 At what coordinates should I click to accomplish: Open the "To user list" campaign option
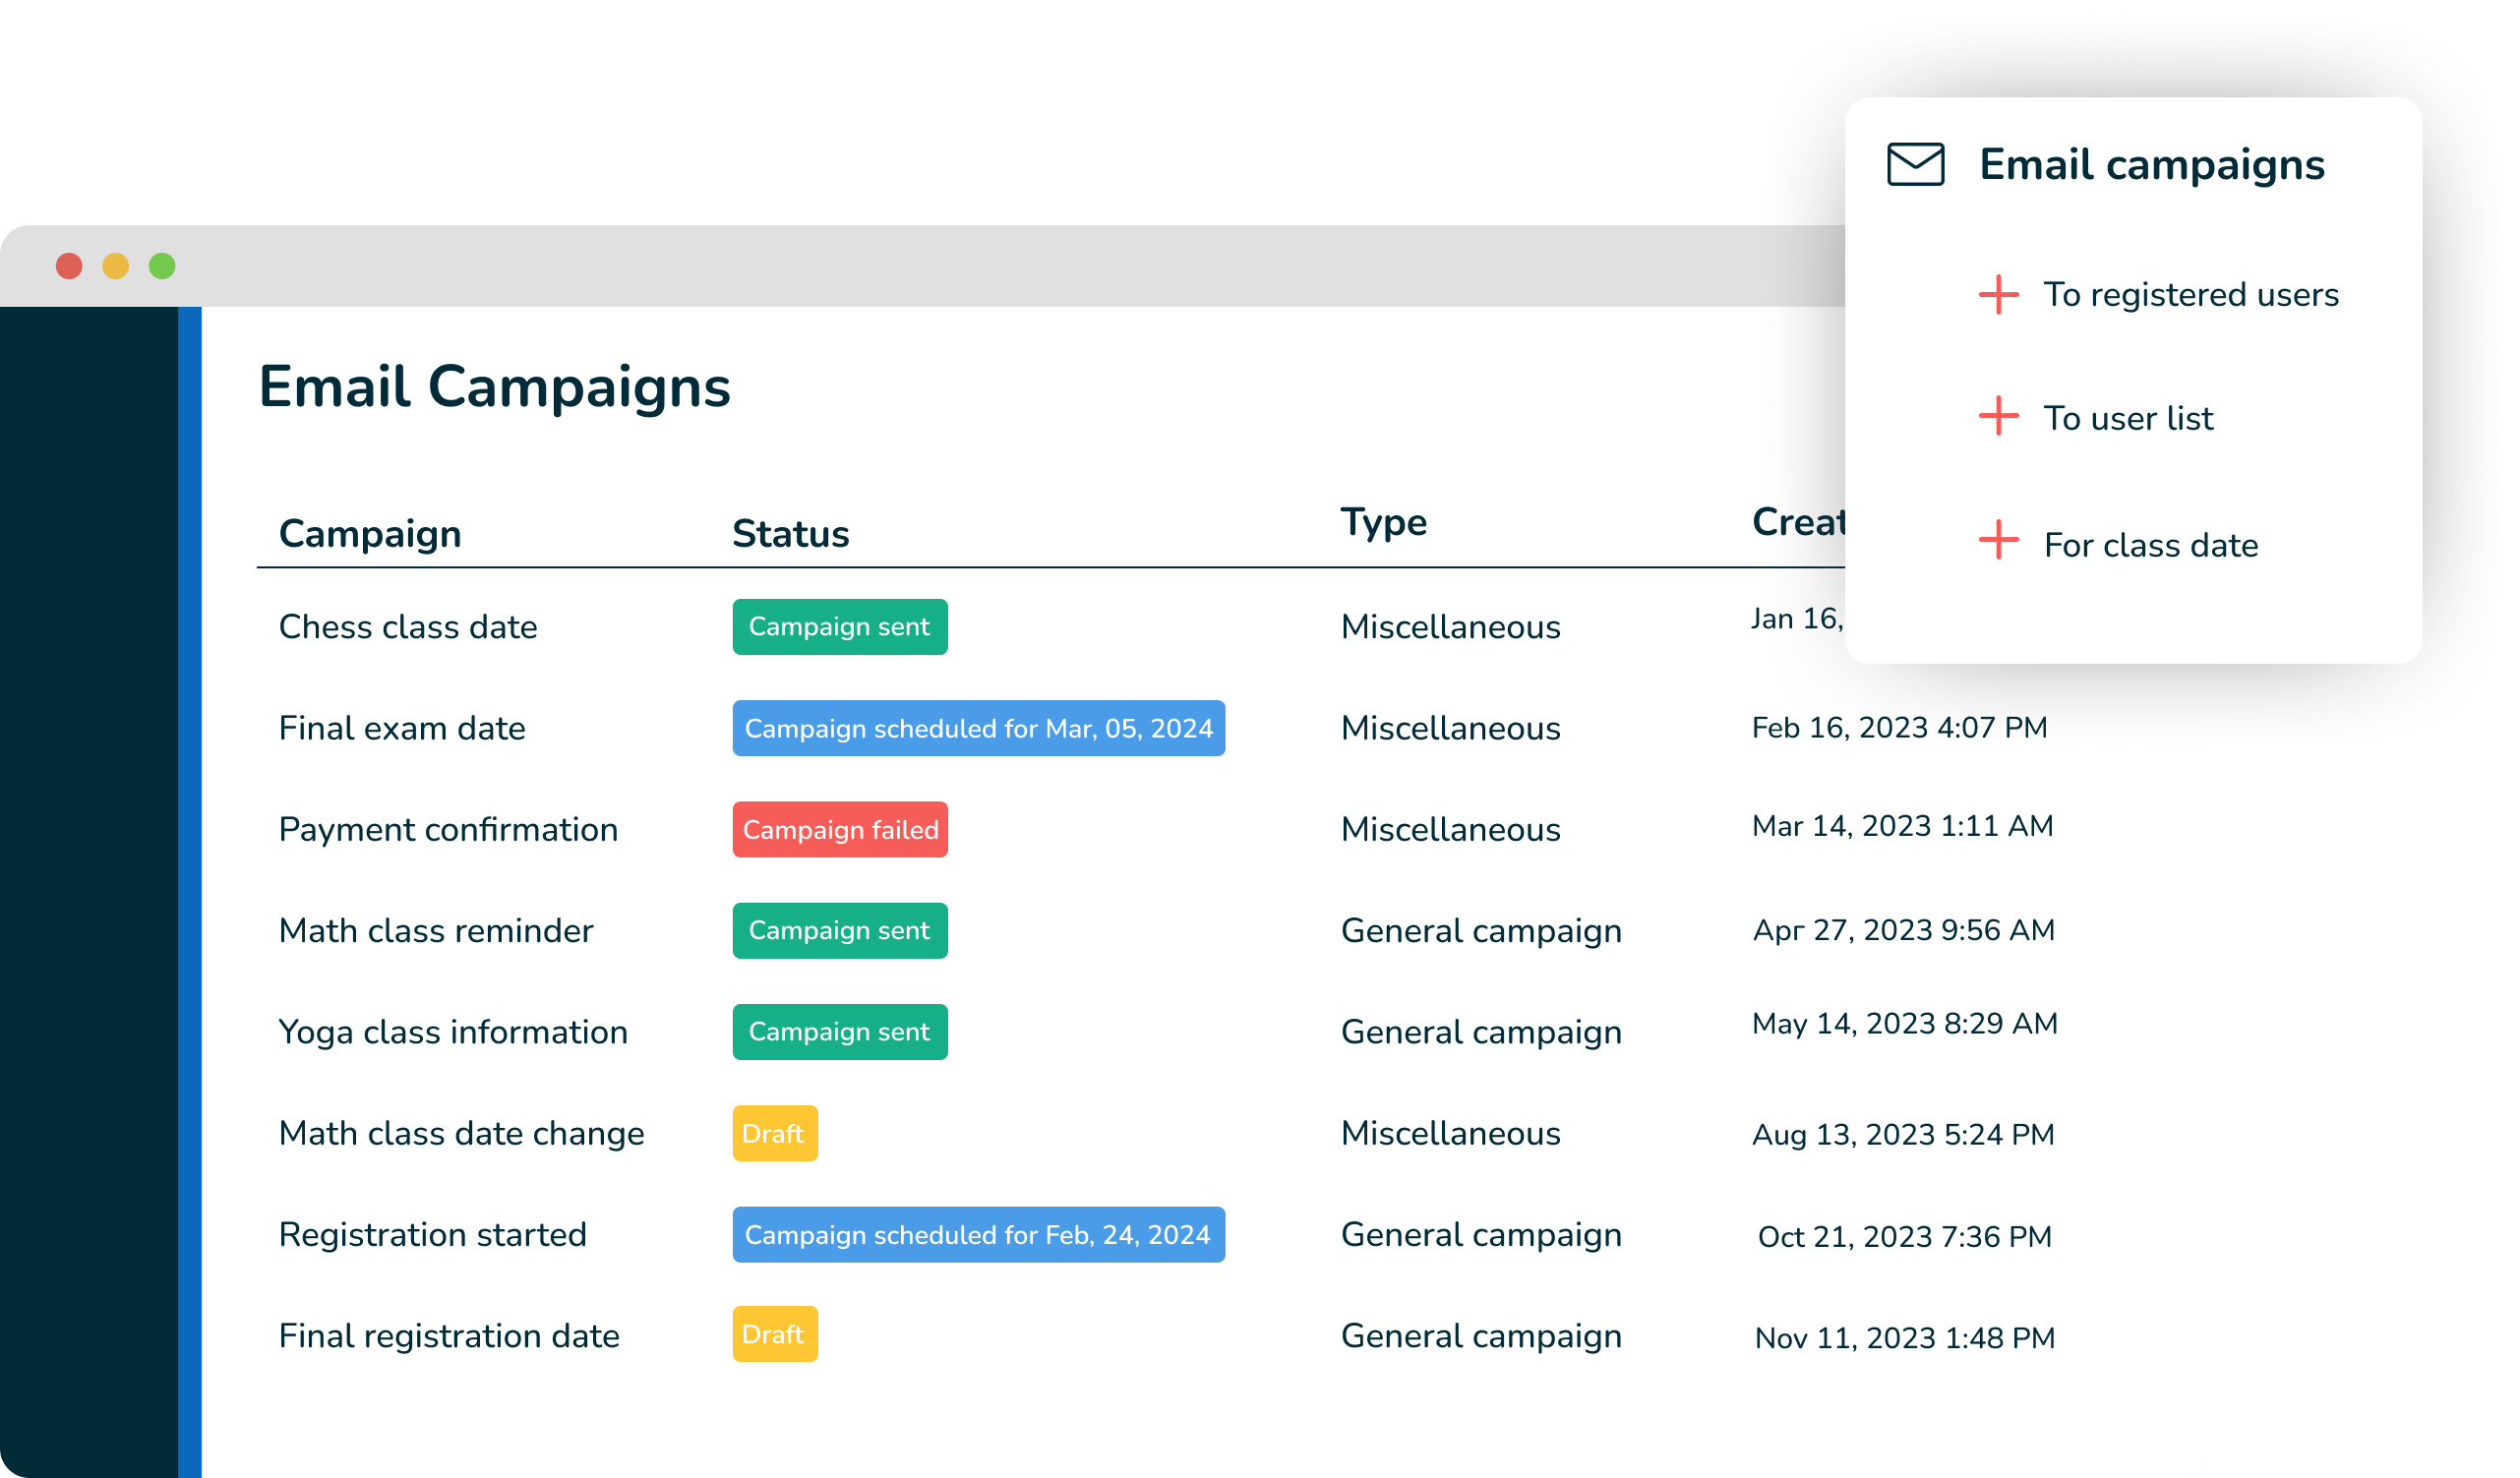click(2129, 418)
